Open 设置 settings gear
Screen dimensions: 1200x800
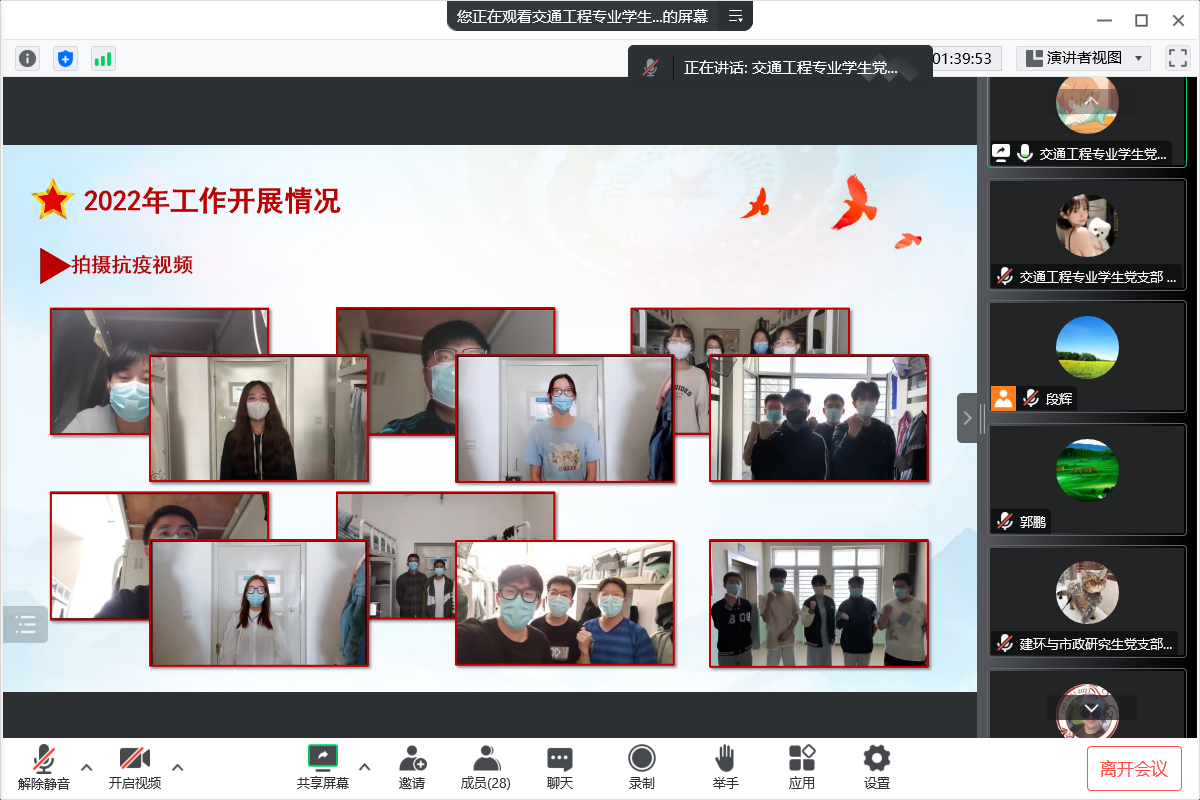pyautogui.click(x=877, y=767)
